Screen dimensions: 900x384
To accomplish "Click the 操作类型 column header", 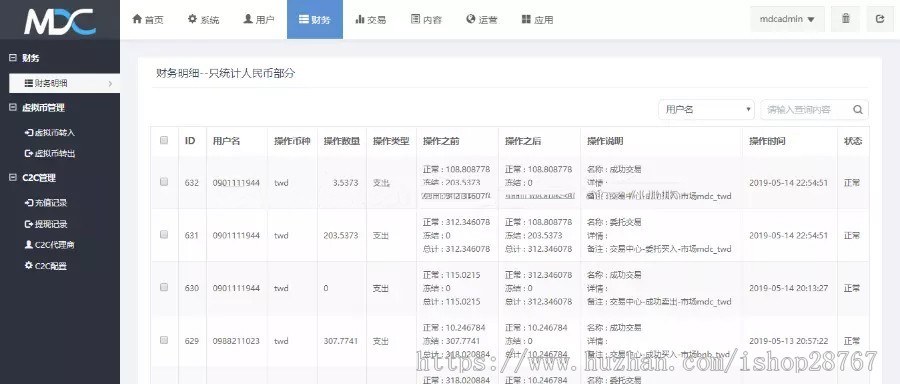I will 391,141.
